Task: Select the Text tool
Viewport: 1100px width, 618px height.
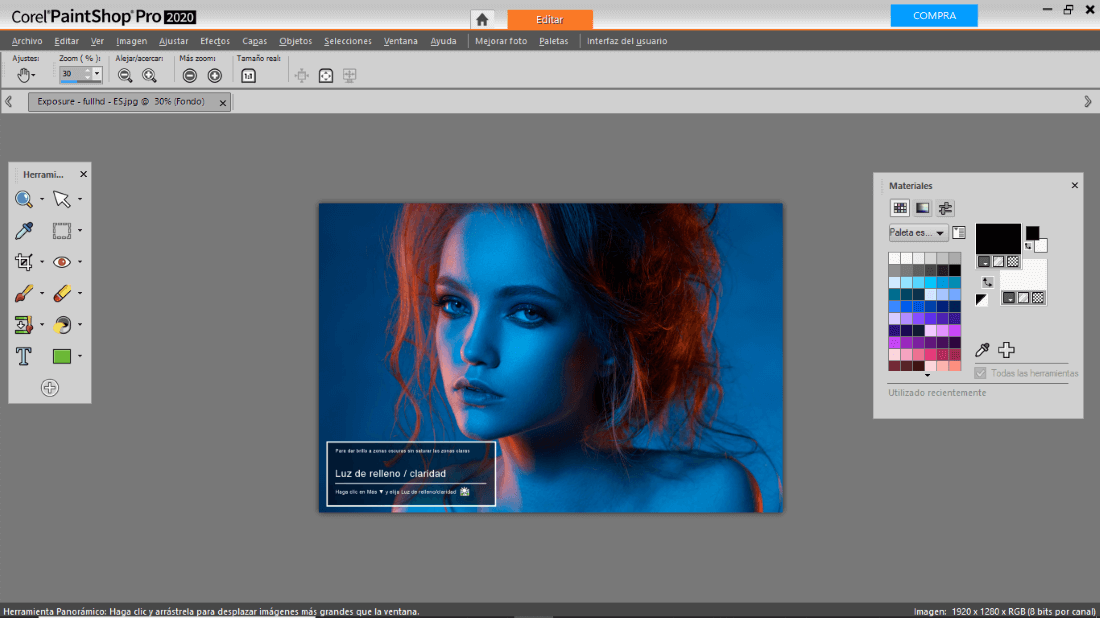Action: (x=23, y=356)
